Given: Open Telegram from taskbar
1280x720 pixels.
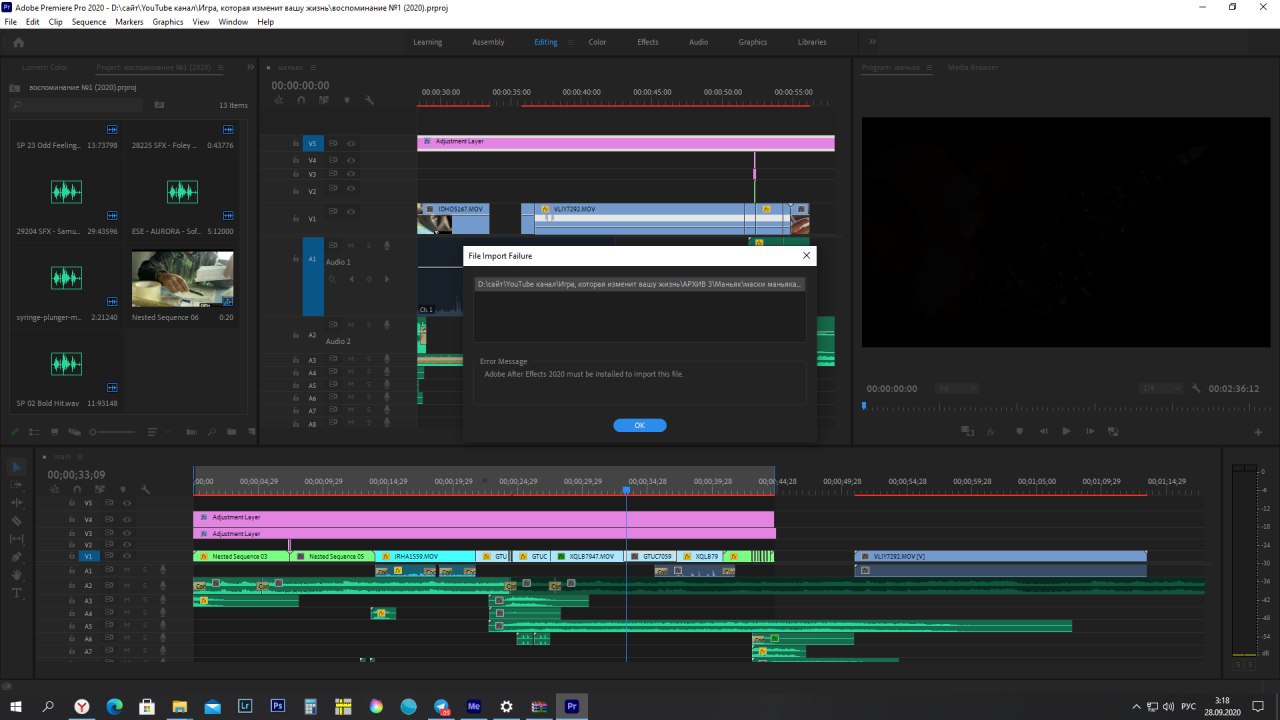Looking at the screenshot, I should (441, 706).
